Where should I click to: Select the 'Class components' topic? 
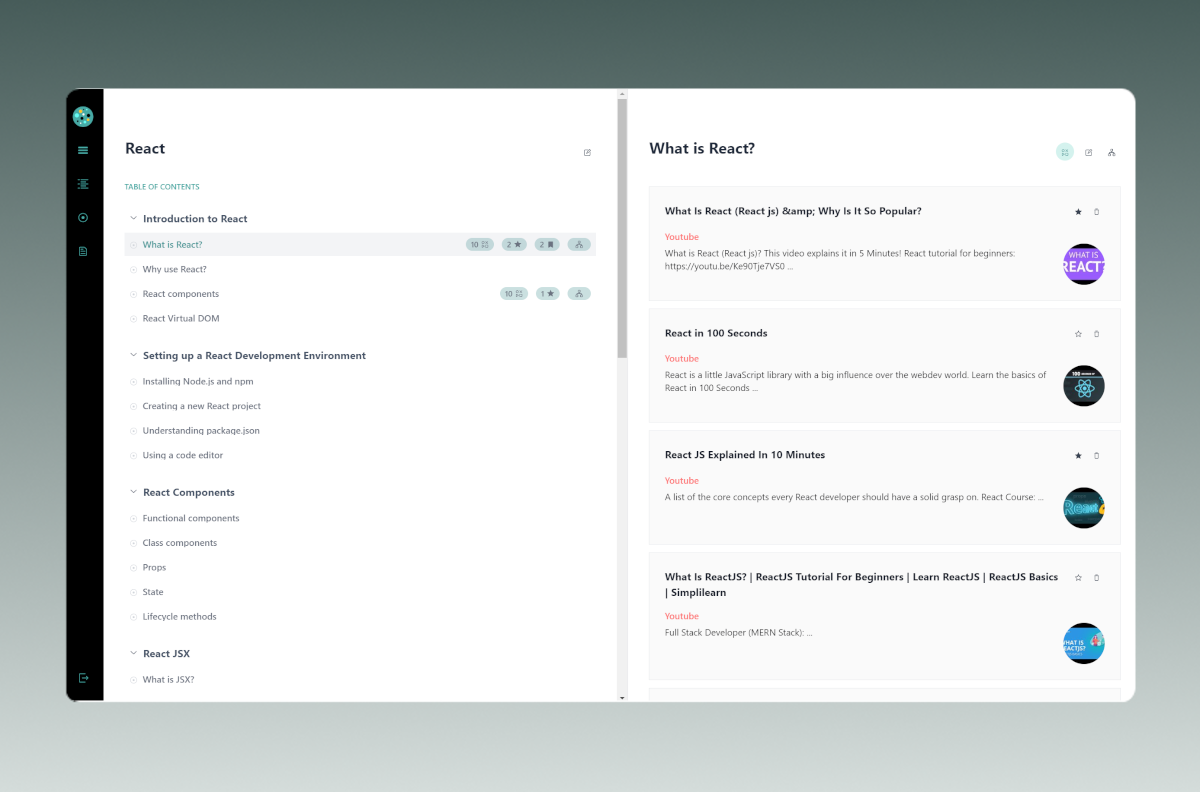click(x=180, y=543)
